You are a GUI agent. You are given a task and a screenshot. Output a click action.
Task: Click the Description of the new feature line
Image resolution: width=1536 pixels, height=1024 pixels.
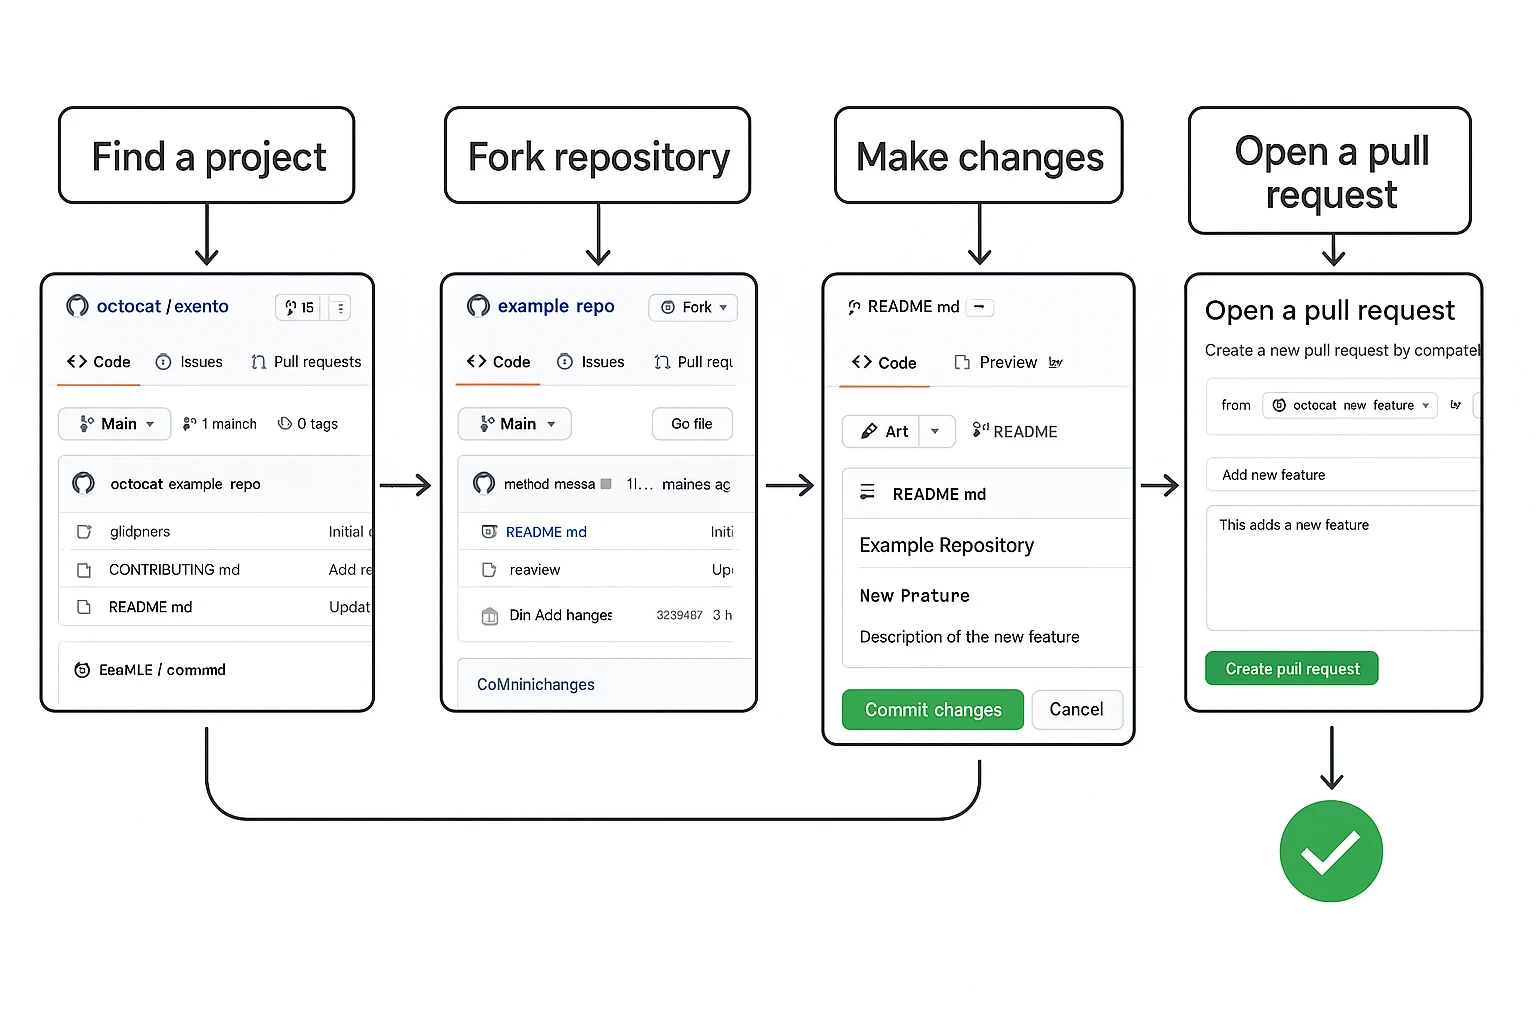click(969, 637)
